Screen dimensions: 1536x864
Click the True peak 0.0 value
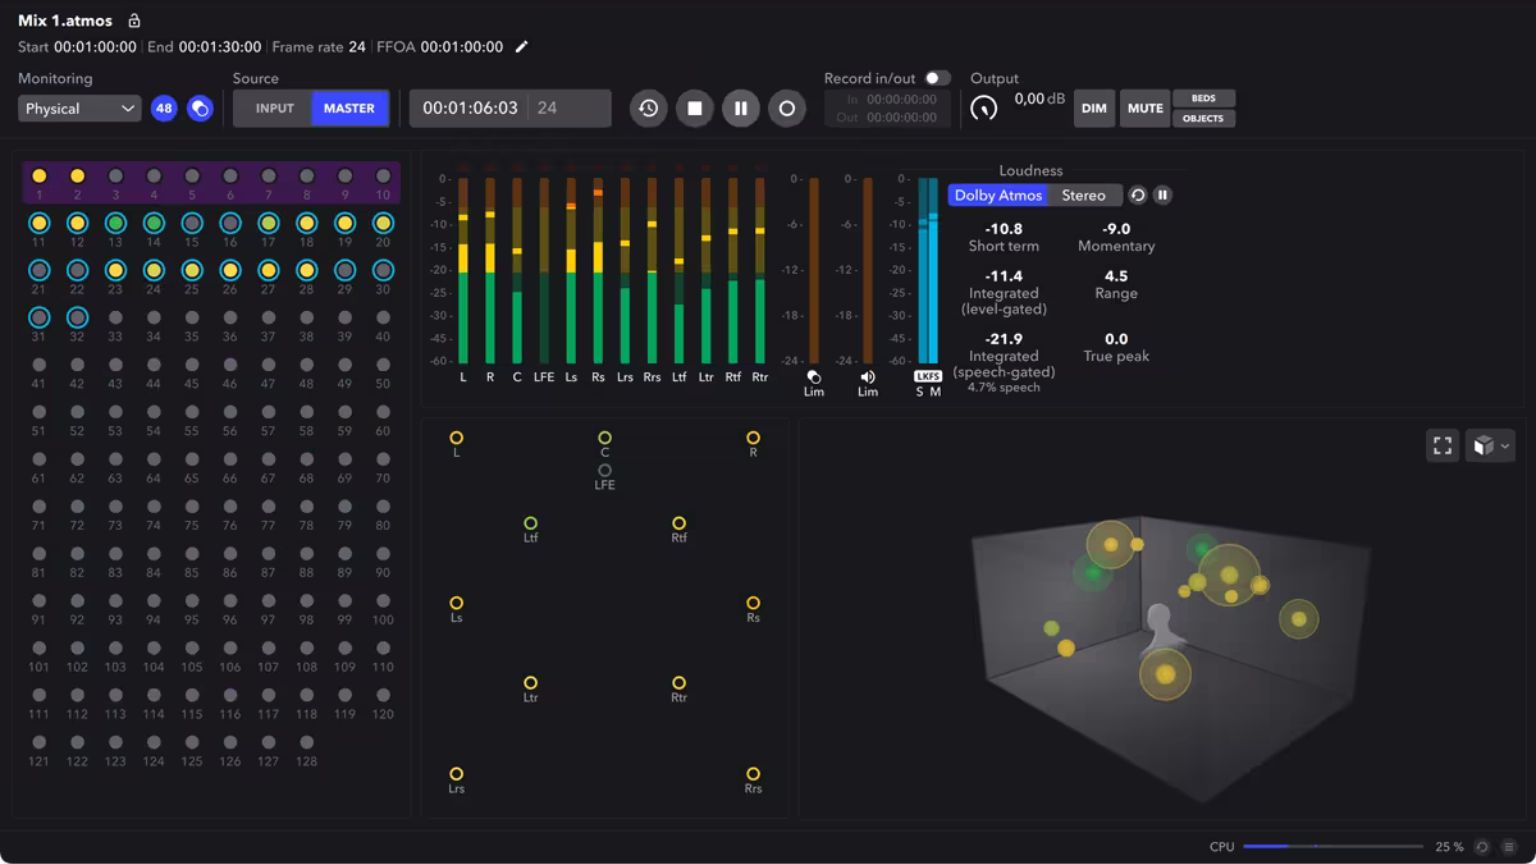pos(1116,339)
